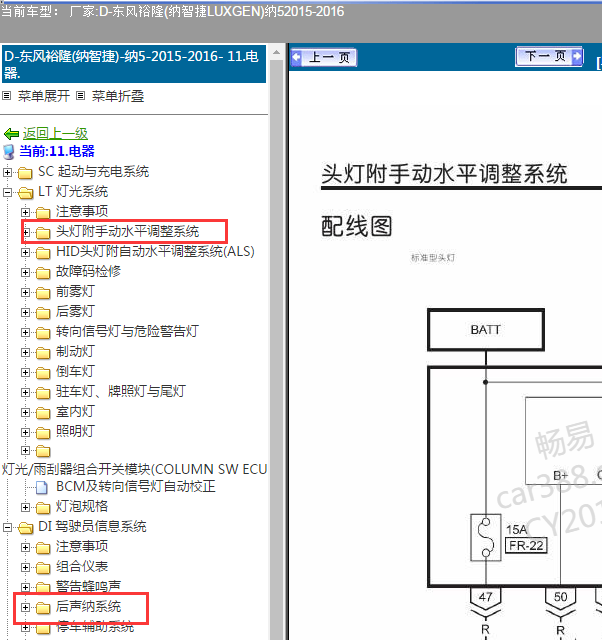Click the folder icon of 转向信号灯与危险警告灯
This screenshot has width=602, height=640.
point(43,333)
